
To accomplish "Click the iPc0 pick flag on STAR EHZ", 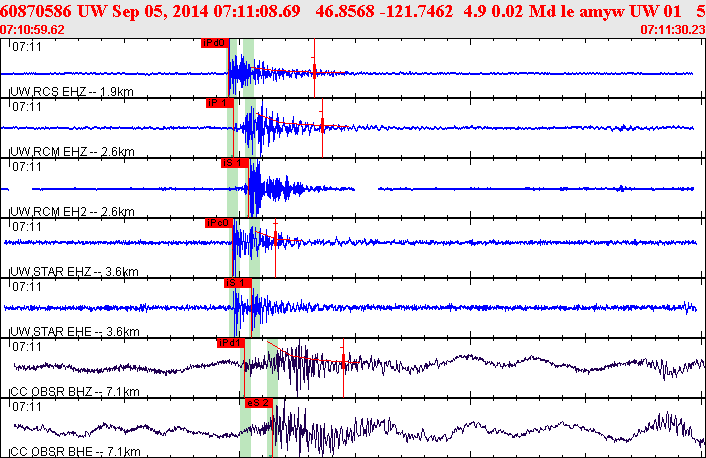I will click(x=219, y=223).
